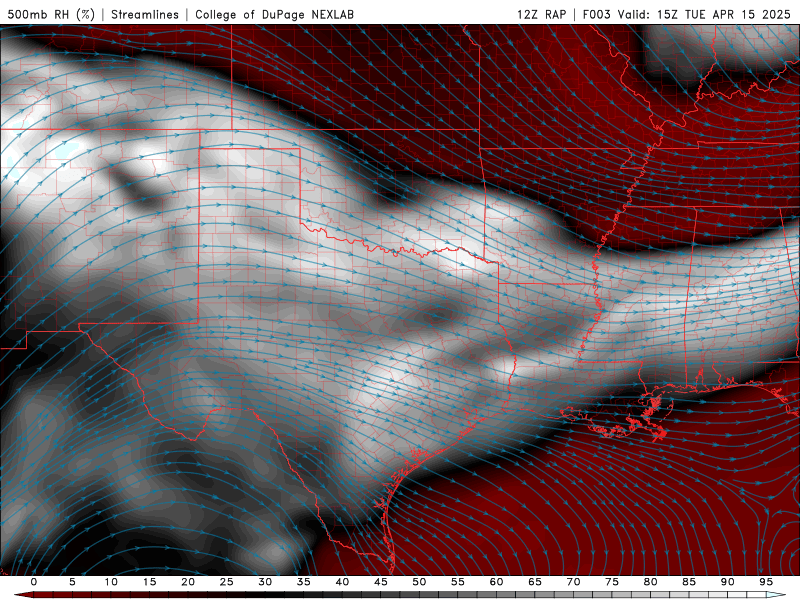Click the '40' value on the color scale
This screenshot has width=800, height=600.
pos(342,582)
